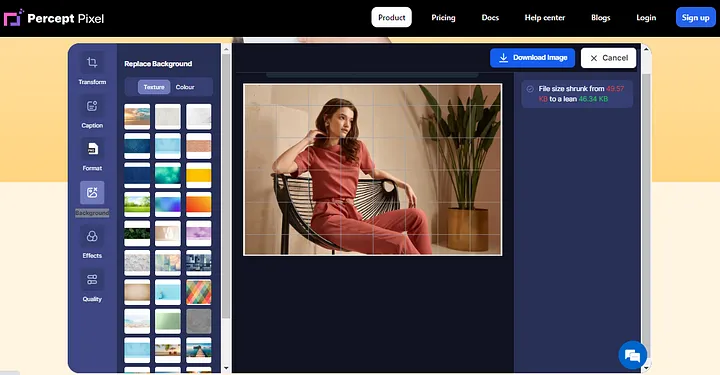Open the Docs menu item
720x375 pixels.
pos(490,17)
